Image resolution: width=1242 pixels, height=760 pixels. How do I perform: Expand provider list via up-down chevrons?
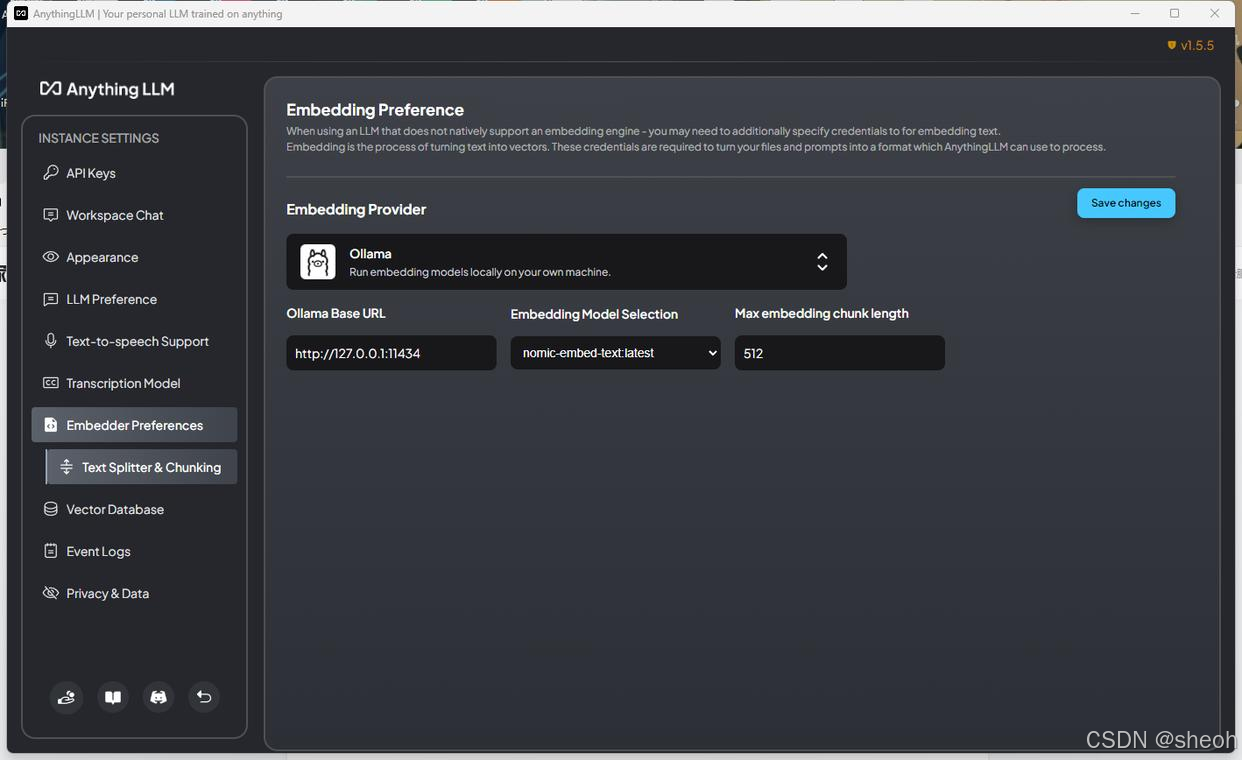coord(822,262)
